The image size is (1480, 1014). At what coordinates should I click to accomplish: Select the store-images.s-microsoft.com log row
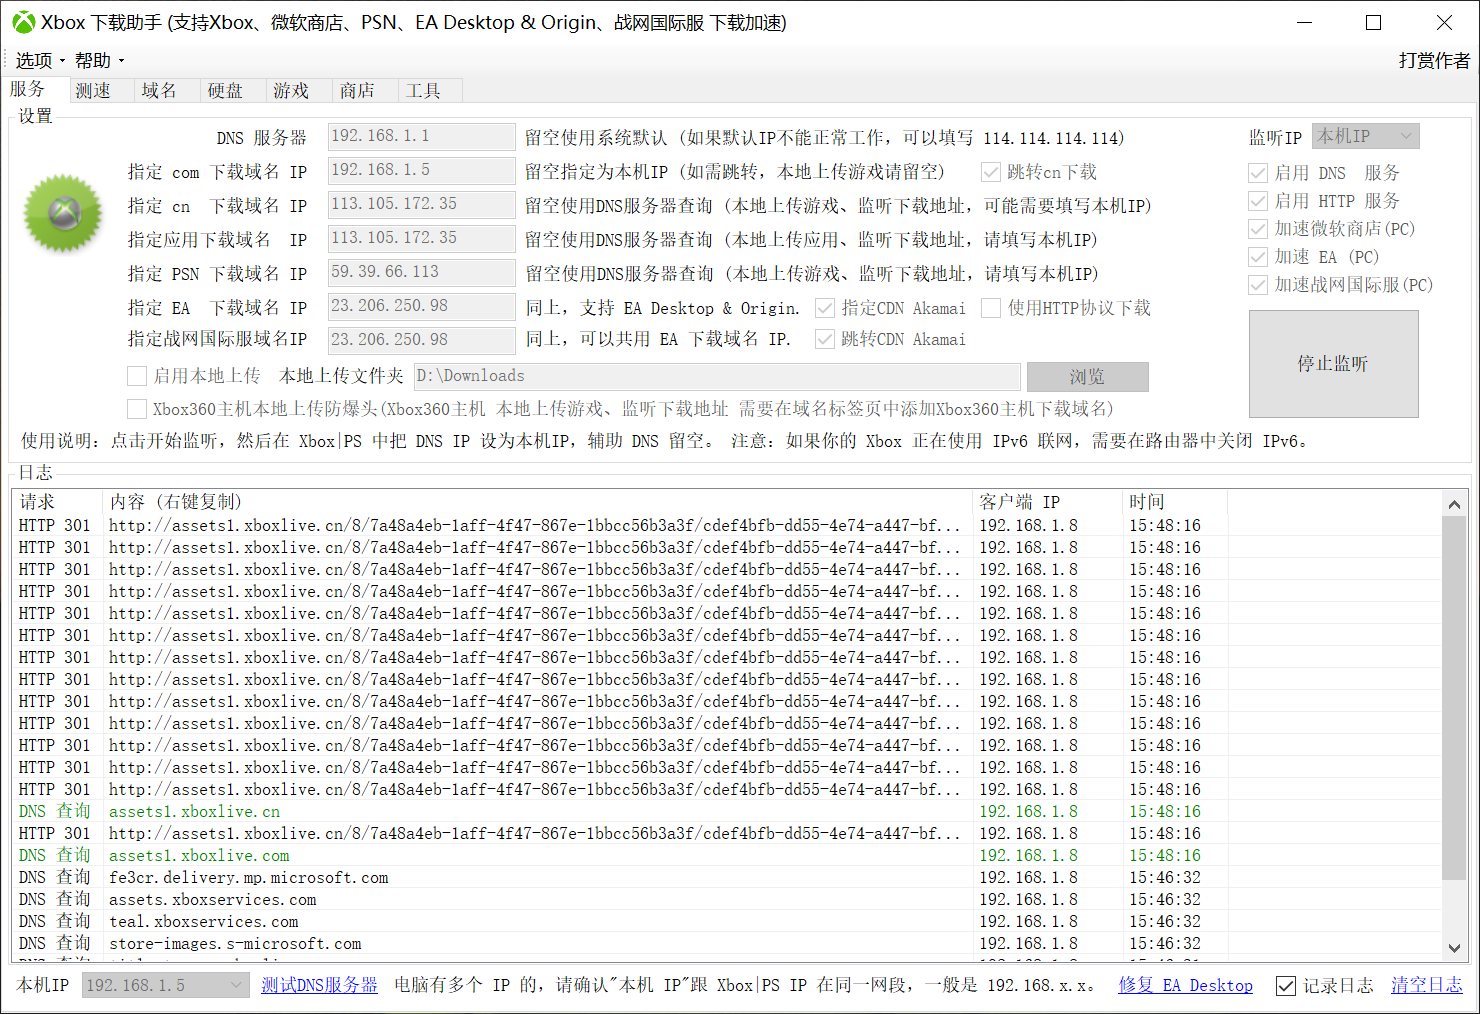[728, 943]
